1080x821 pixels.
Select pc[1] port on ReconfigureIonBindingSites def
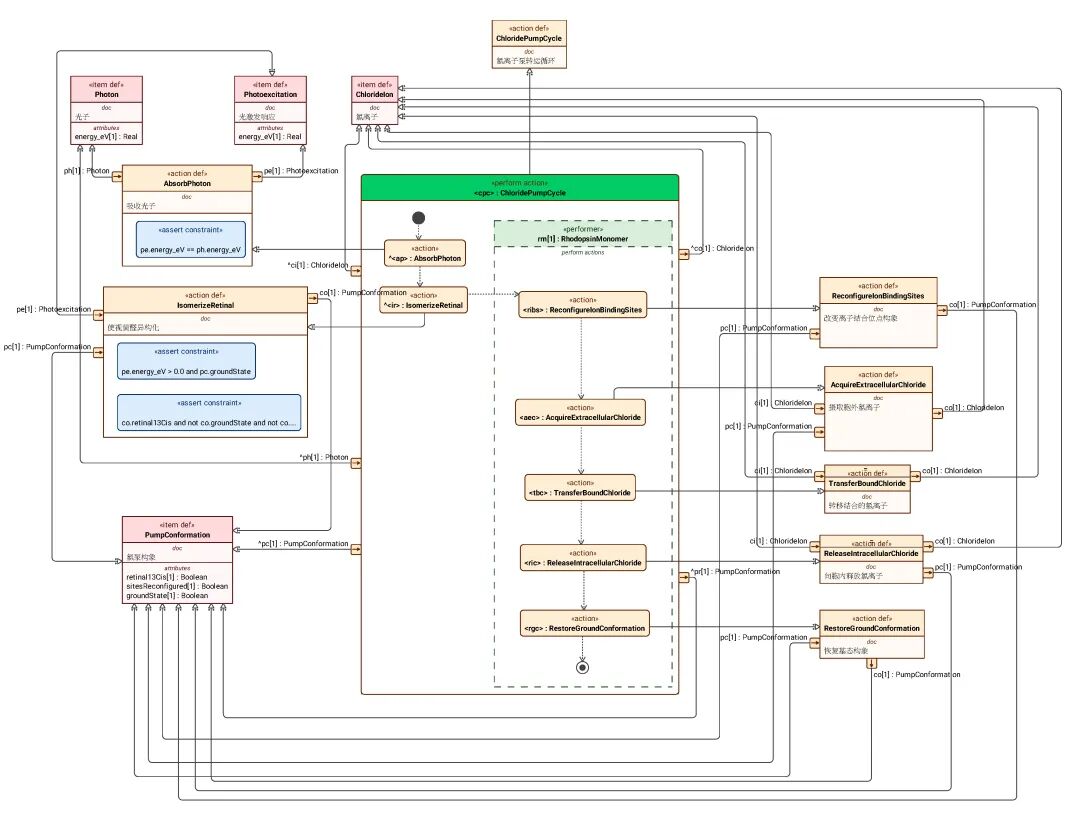[x=815, y=334]
